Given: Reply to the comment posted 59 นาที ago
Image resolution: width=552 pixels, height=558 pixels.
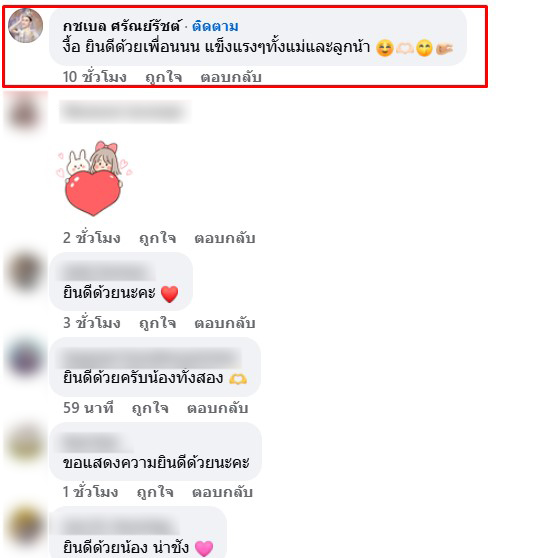Looking at the screenshot, I should click(217, 408).
